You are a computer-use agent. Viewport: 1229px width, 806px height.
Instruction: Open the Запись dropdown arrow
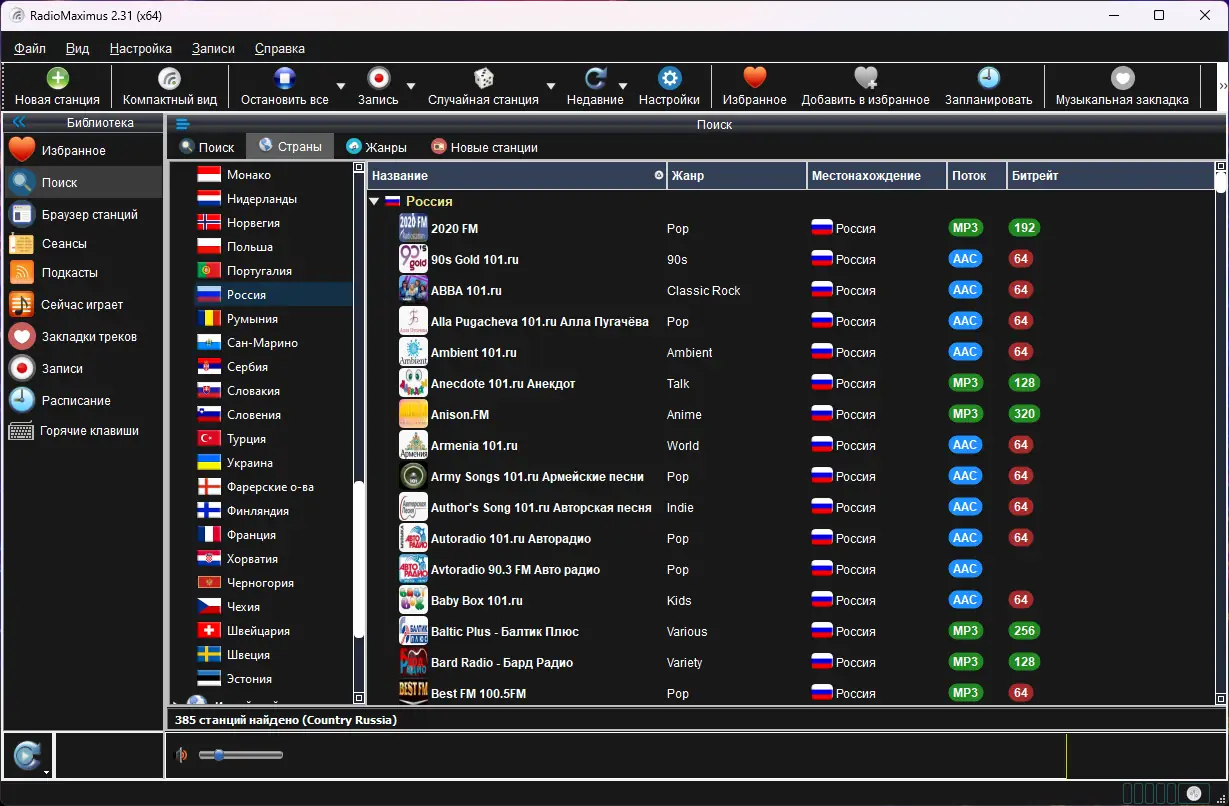pyautogui.click(x=411, y=86)
